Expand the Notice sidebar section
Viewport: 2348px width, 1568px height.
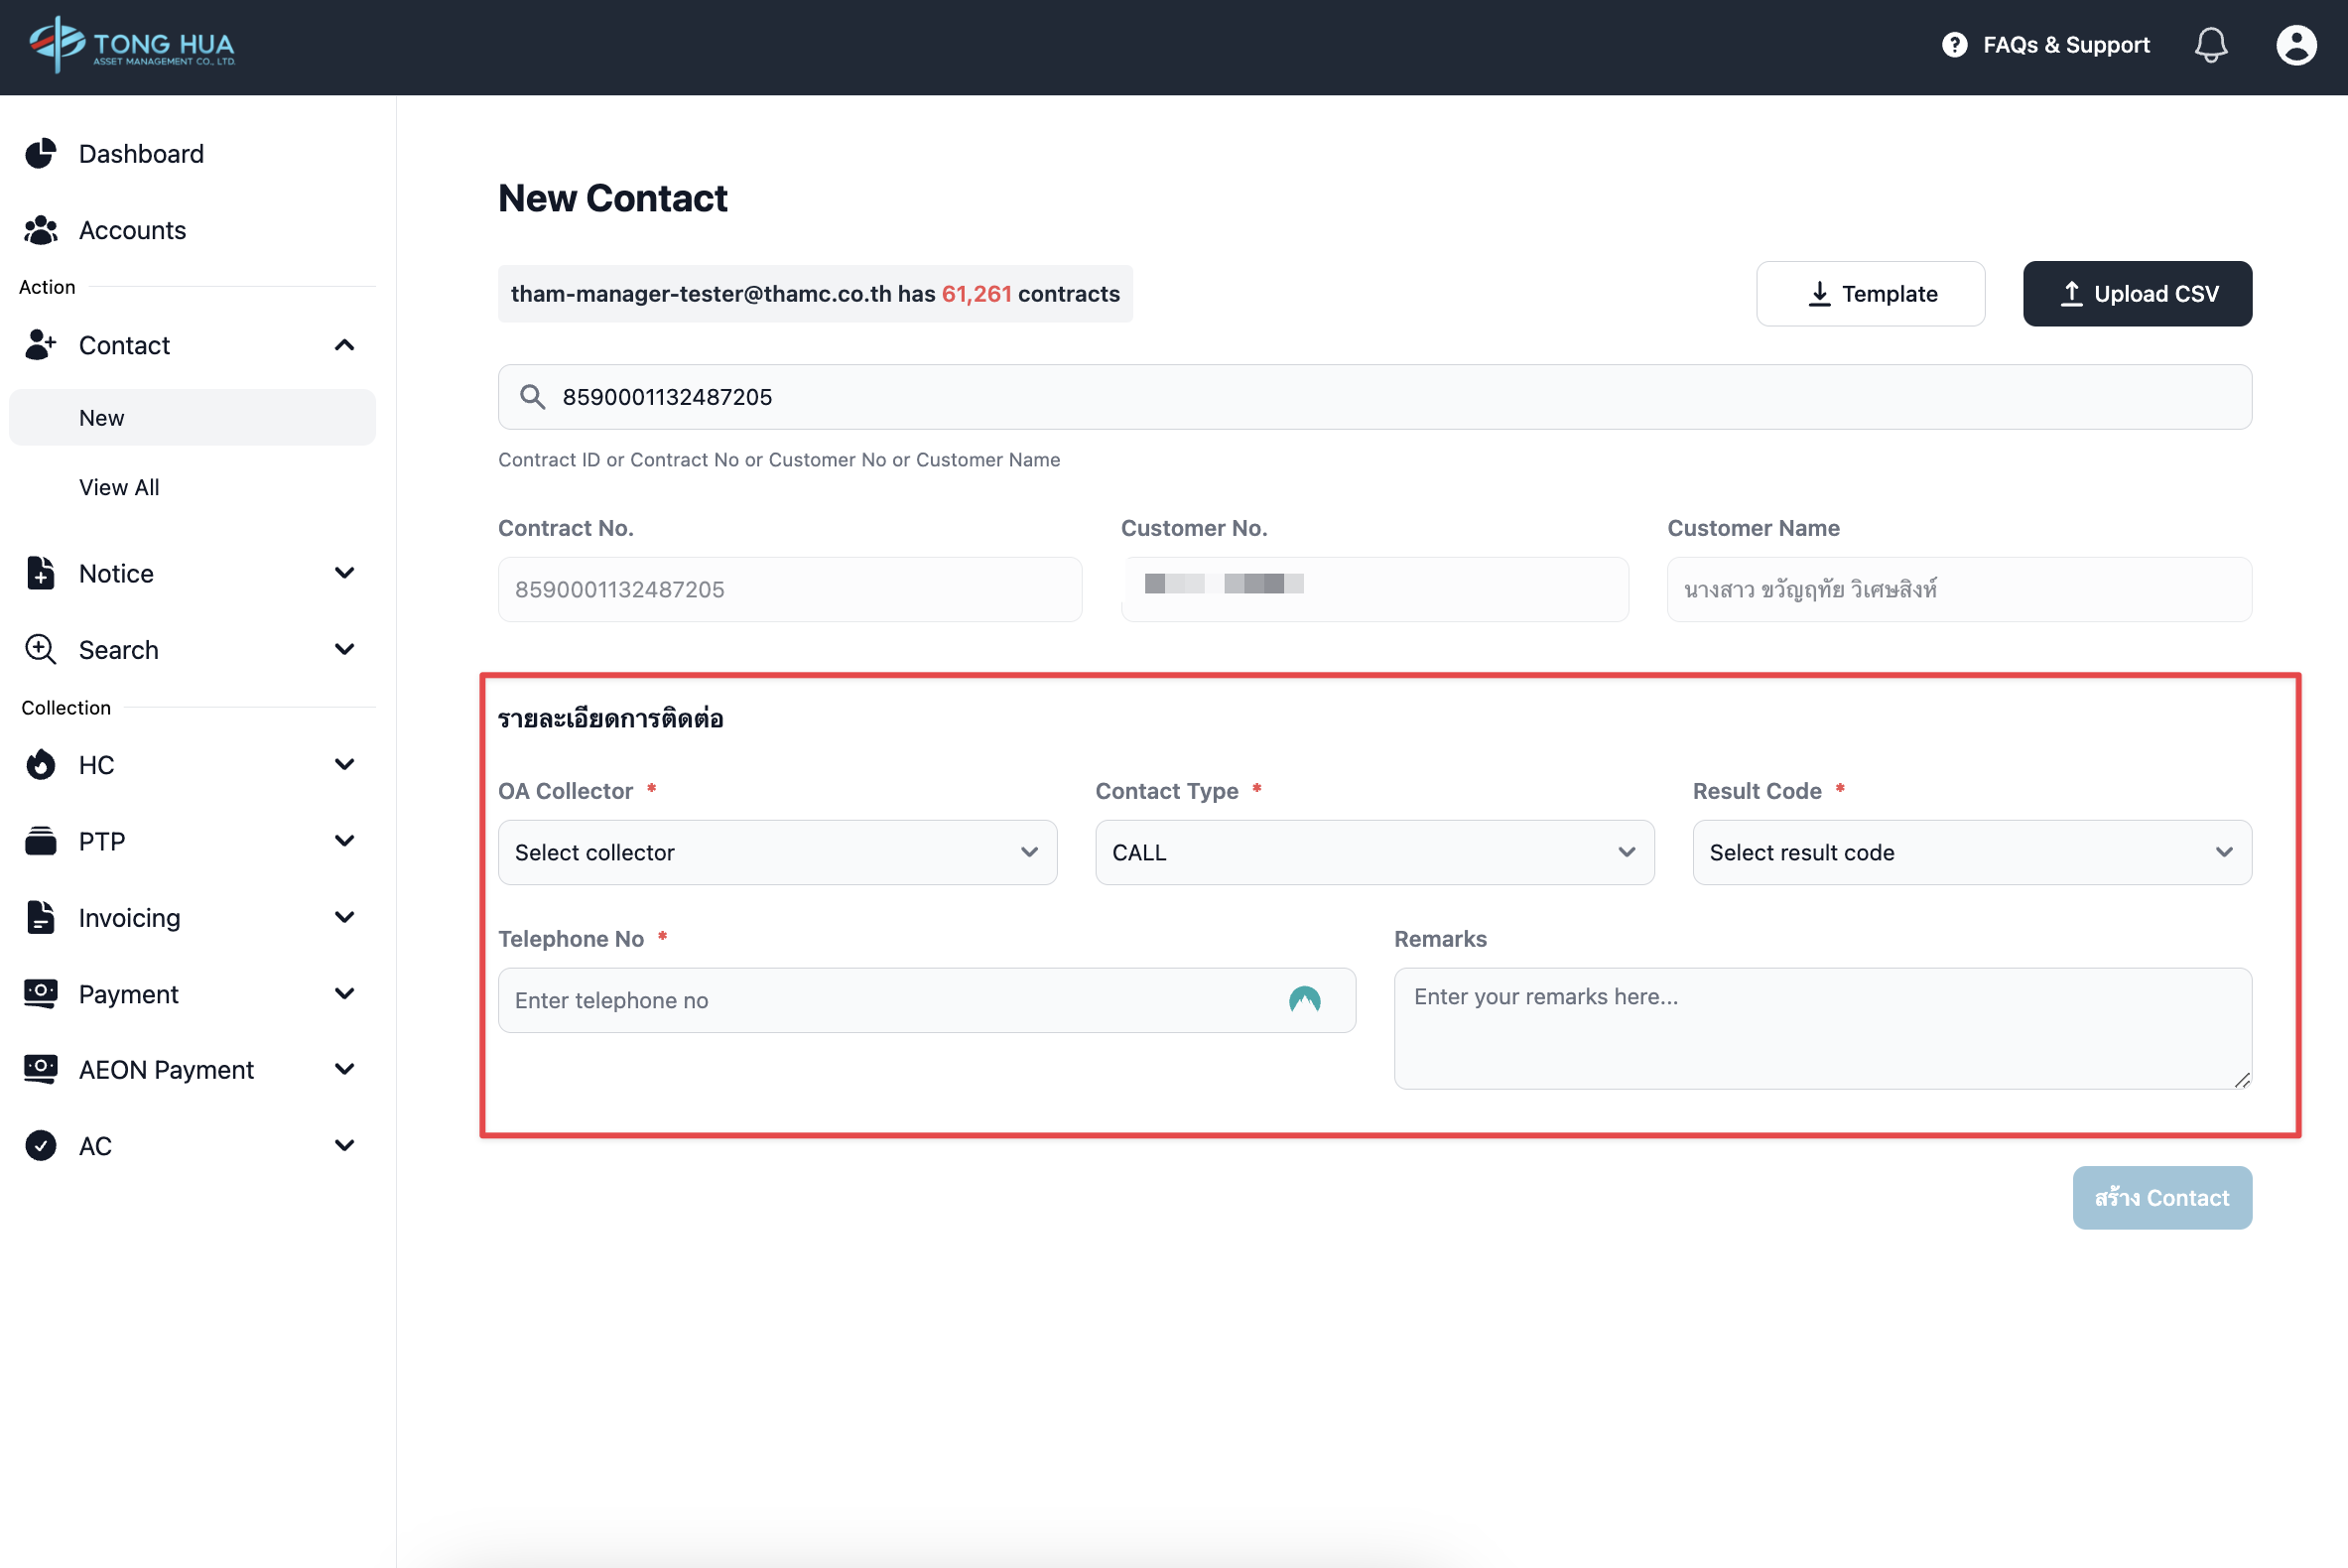344,573
